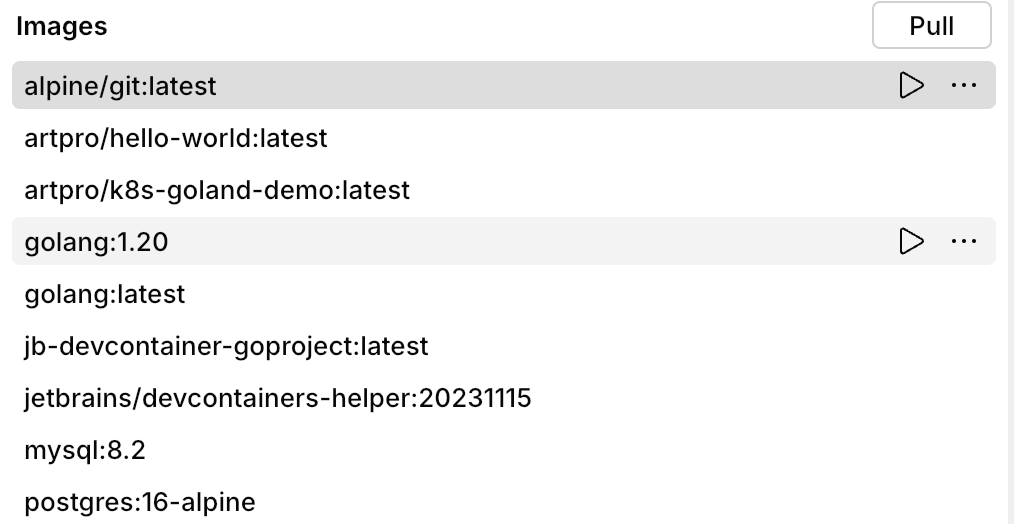Open more options for alpine/git:latest

click(963, 86)
